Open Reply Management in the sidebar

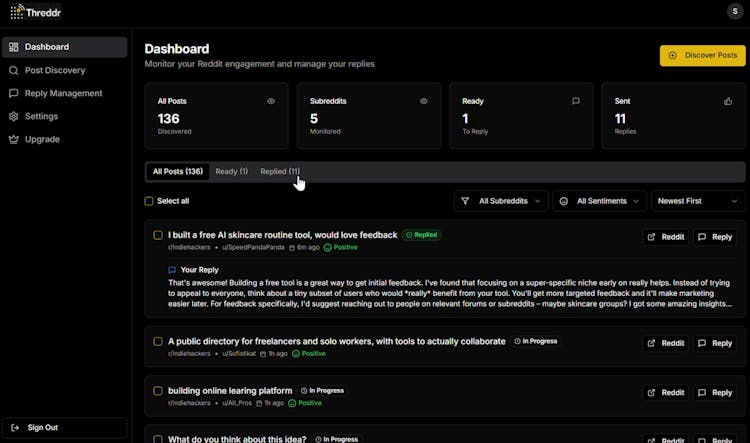[65, 93]
